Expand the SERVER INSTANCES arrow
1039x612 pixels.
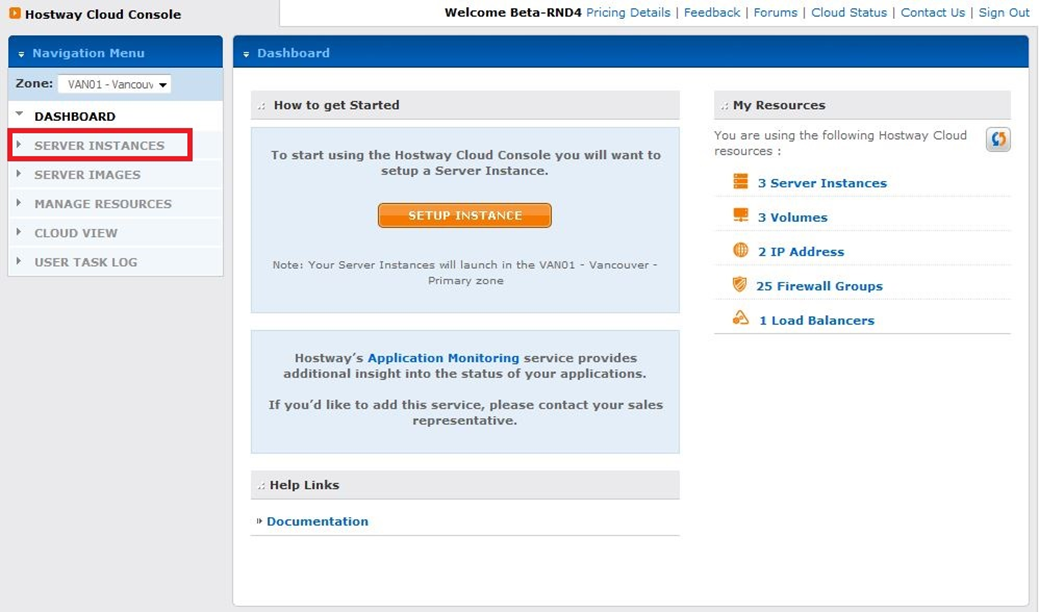[19, 144]
